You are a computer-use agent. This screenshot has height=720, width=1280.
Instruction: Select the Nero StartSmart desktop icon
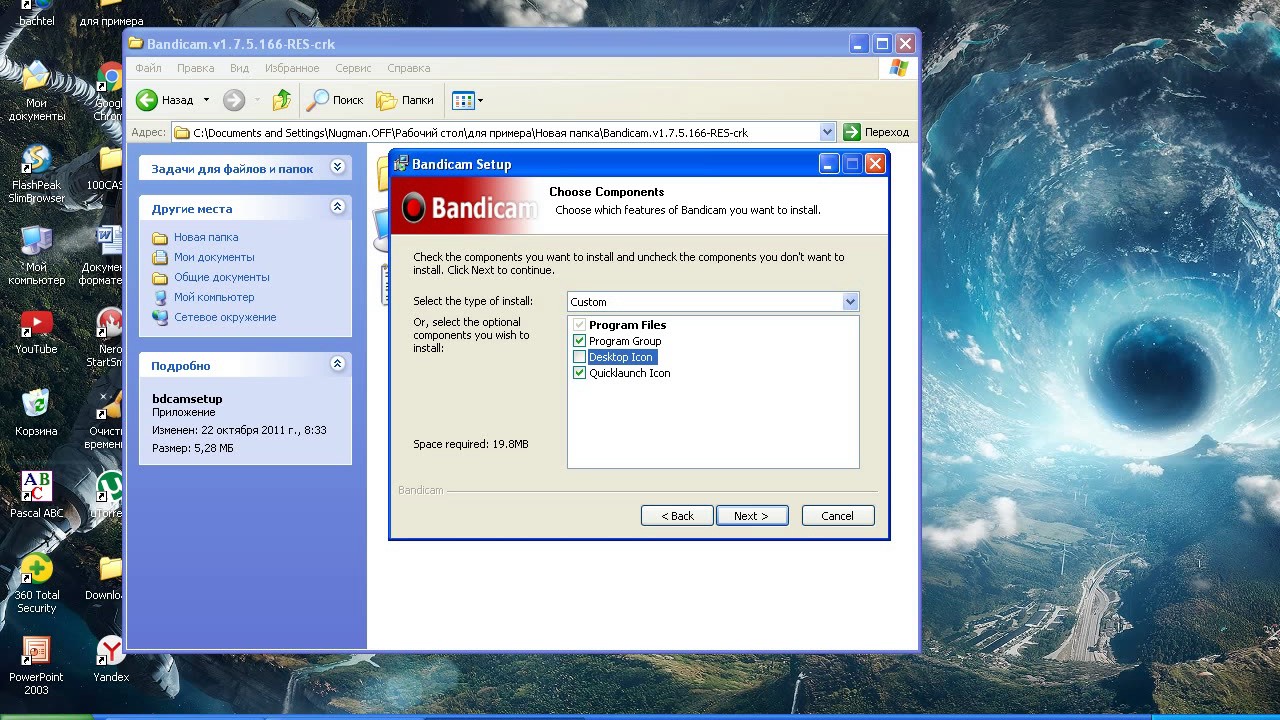pyautogui.click(x=106, y=339)
